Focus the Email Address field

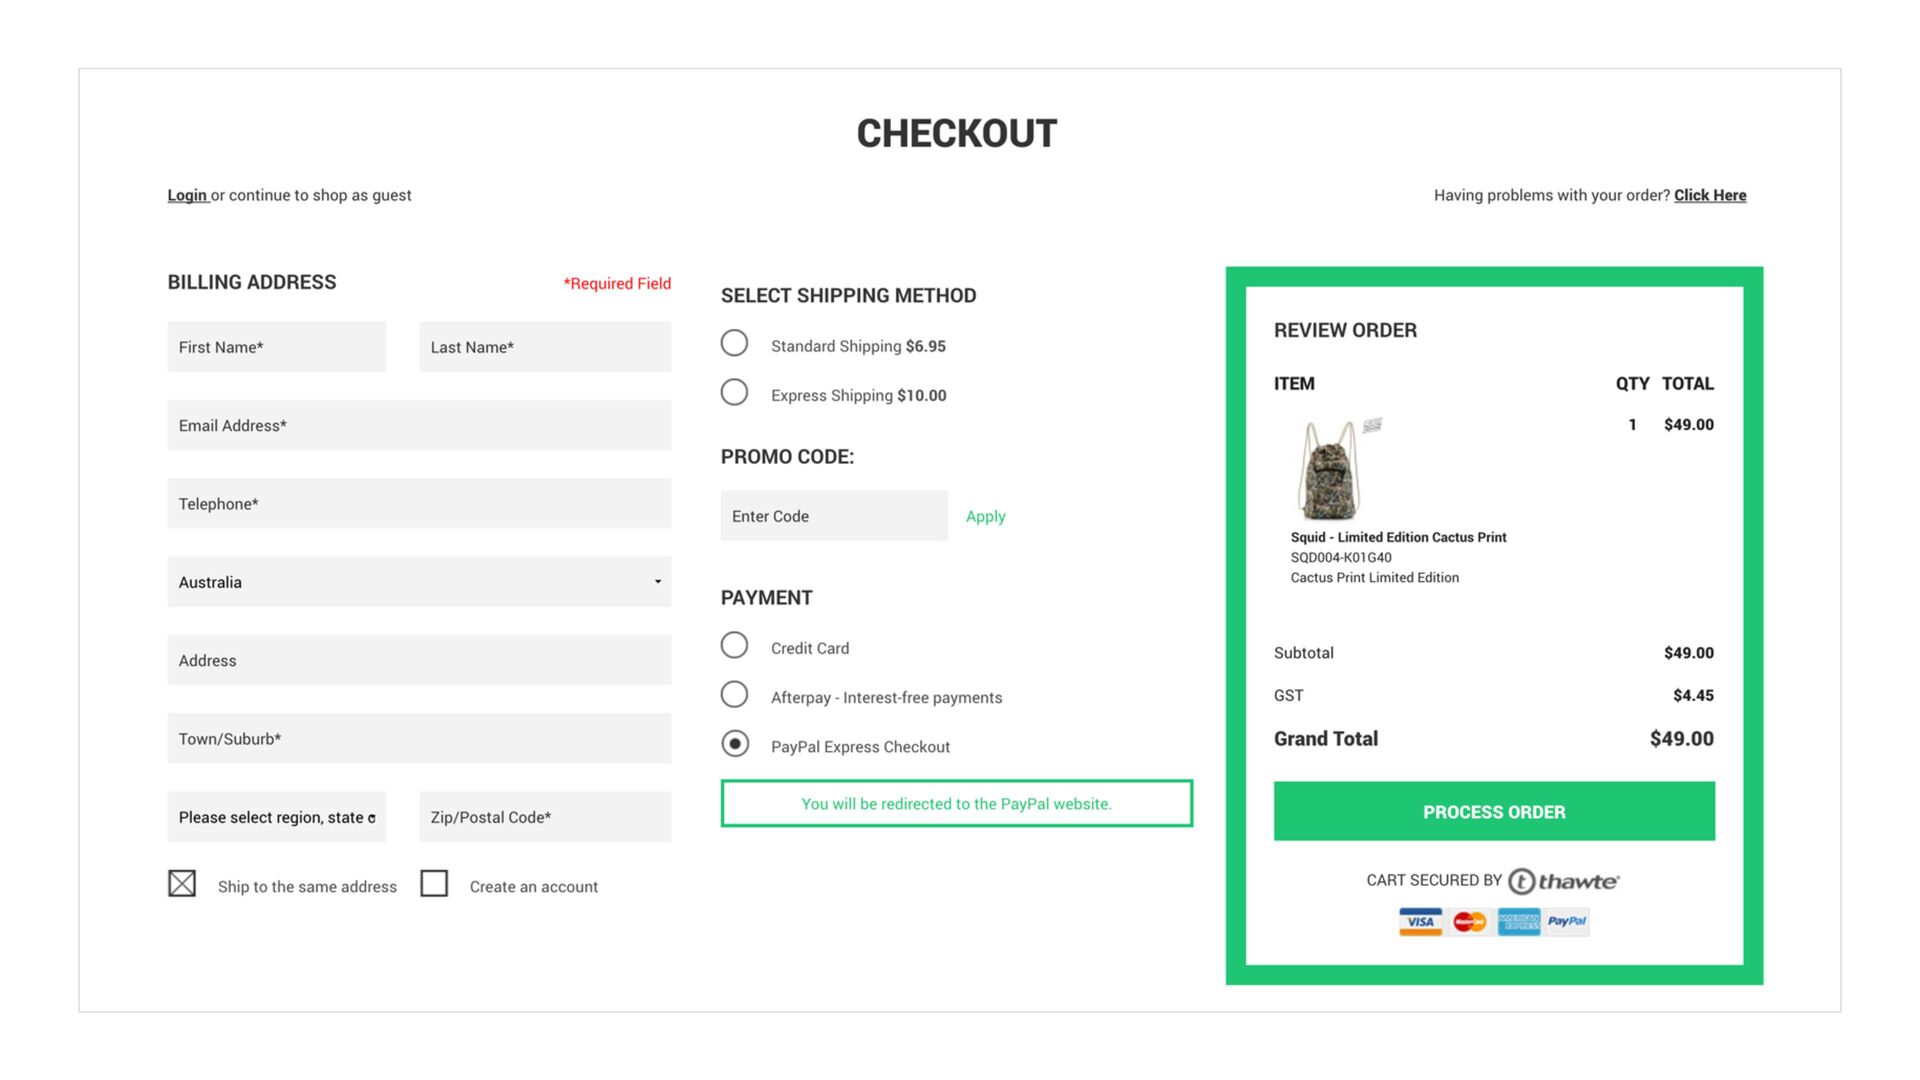click(419, 425)
